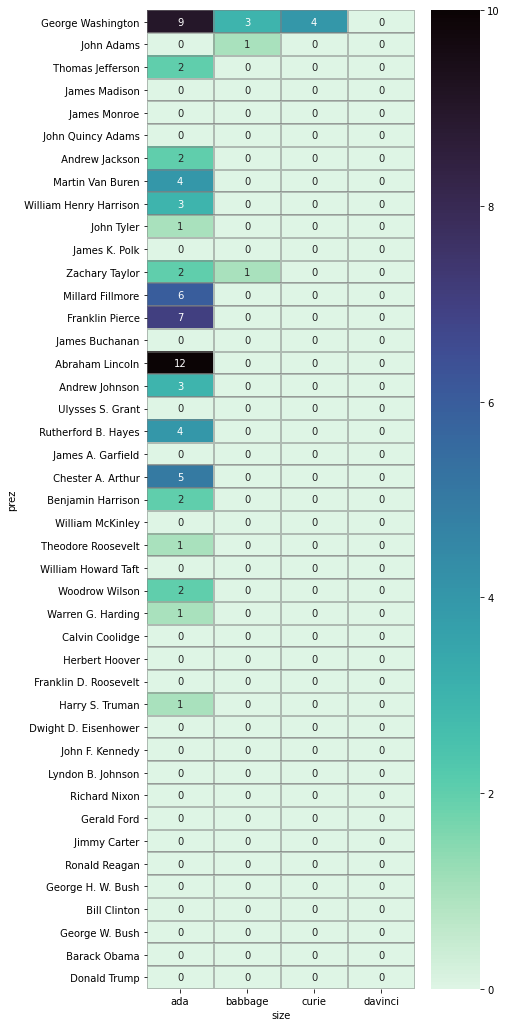Click George Washington curie cell showing 4
Image resolution: width=507 pixels, height=1027 pixels.
click(314, 22)
